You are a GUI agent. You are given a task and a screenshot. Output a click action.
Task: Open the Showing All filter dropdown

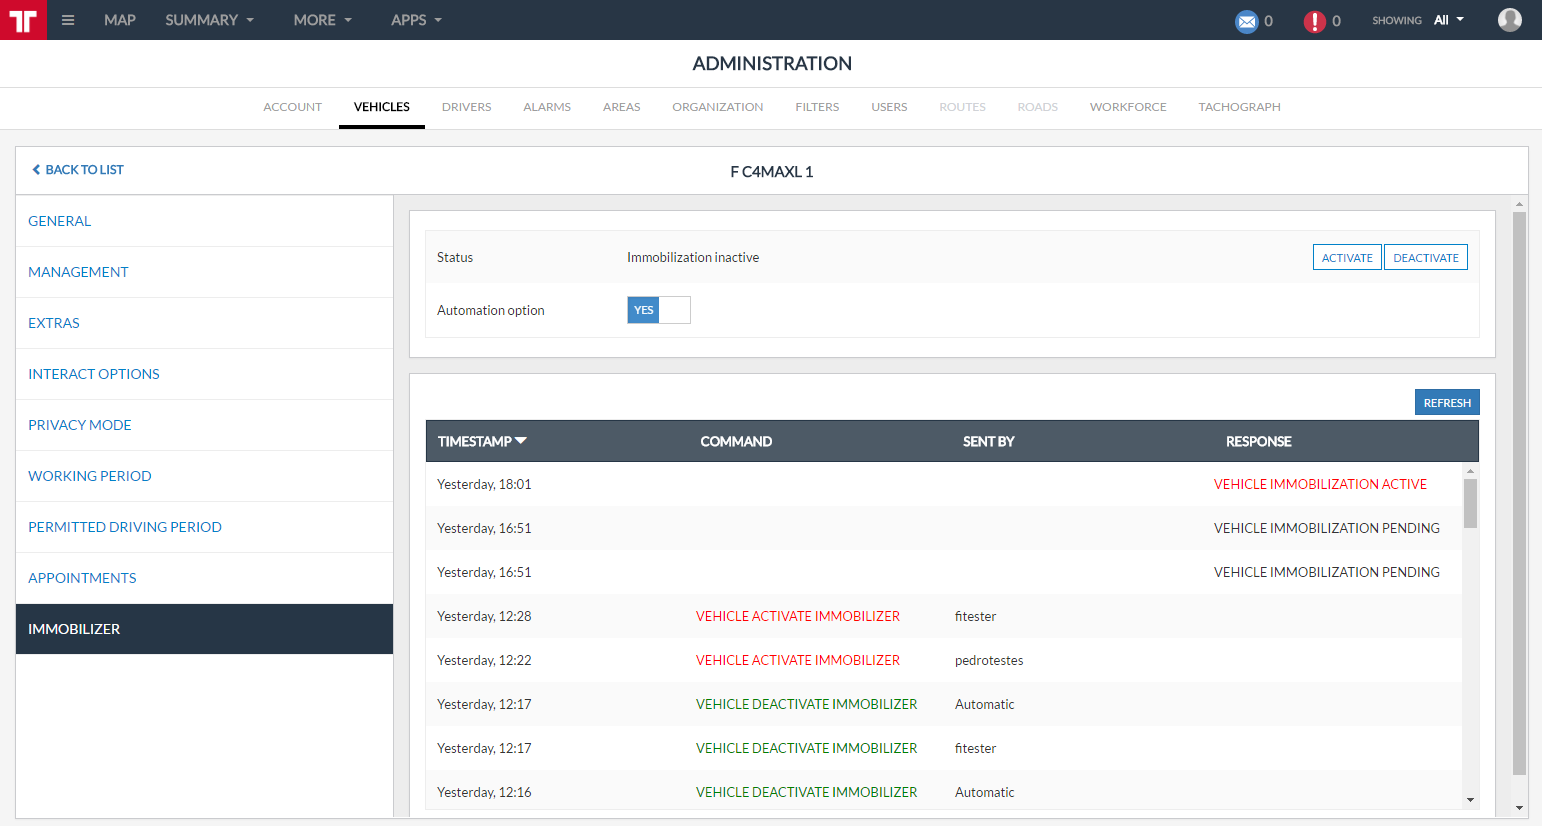click(x=1448, y=20)
